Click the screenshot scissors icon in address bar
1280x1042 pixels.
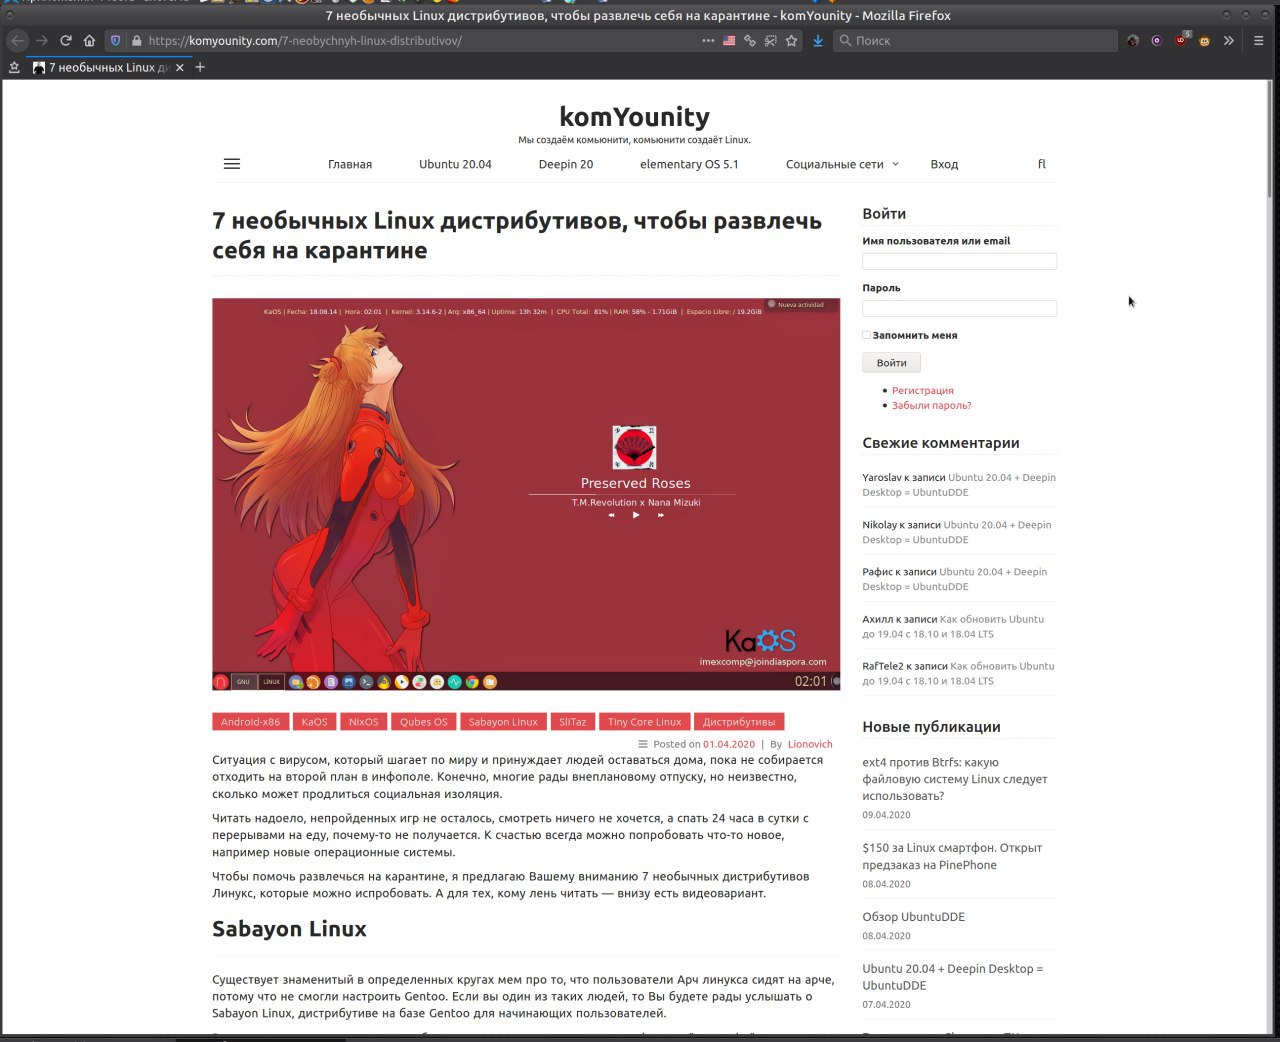click(x=771, y=41)
